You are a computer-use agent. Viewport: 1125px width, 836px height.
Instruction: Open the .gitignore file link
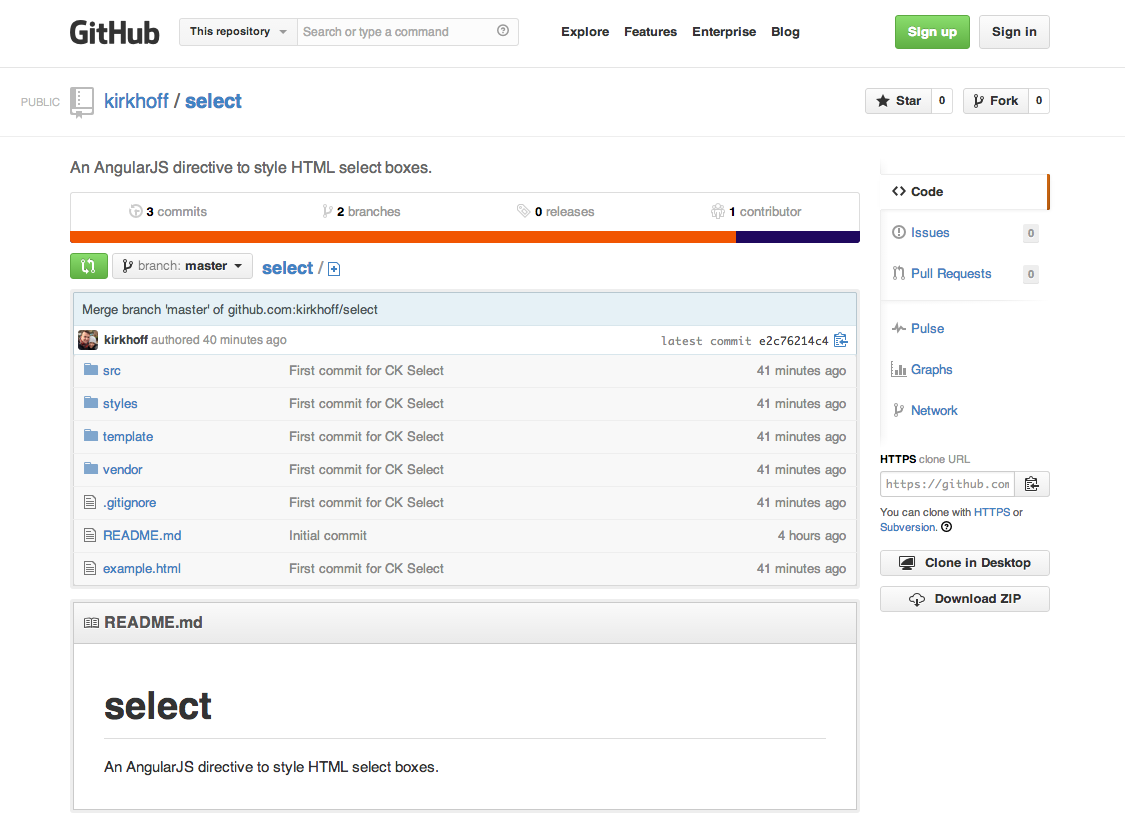(129, 502)
